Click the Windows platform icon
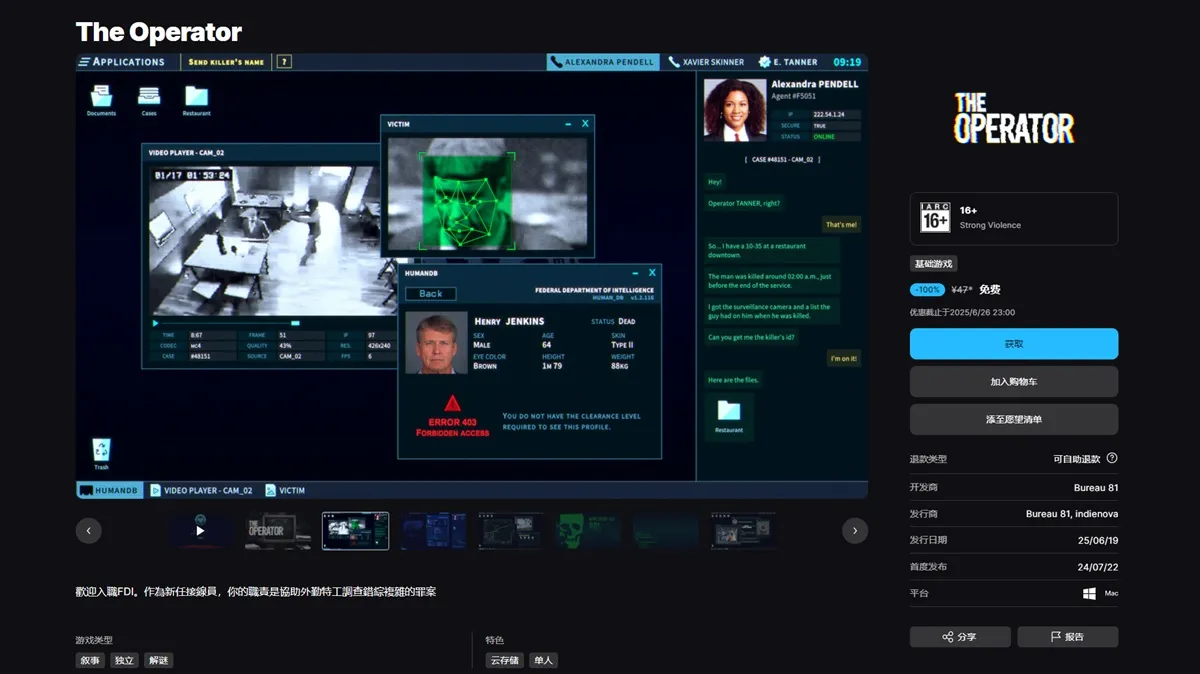This screenshot has height=674, width=1200. 1089,593
